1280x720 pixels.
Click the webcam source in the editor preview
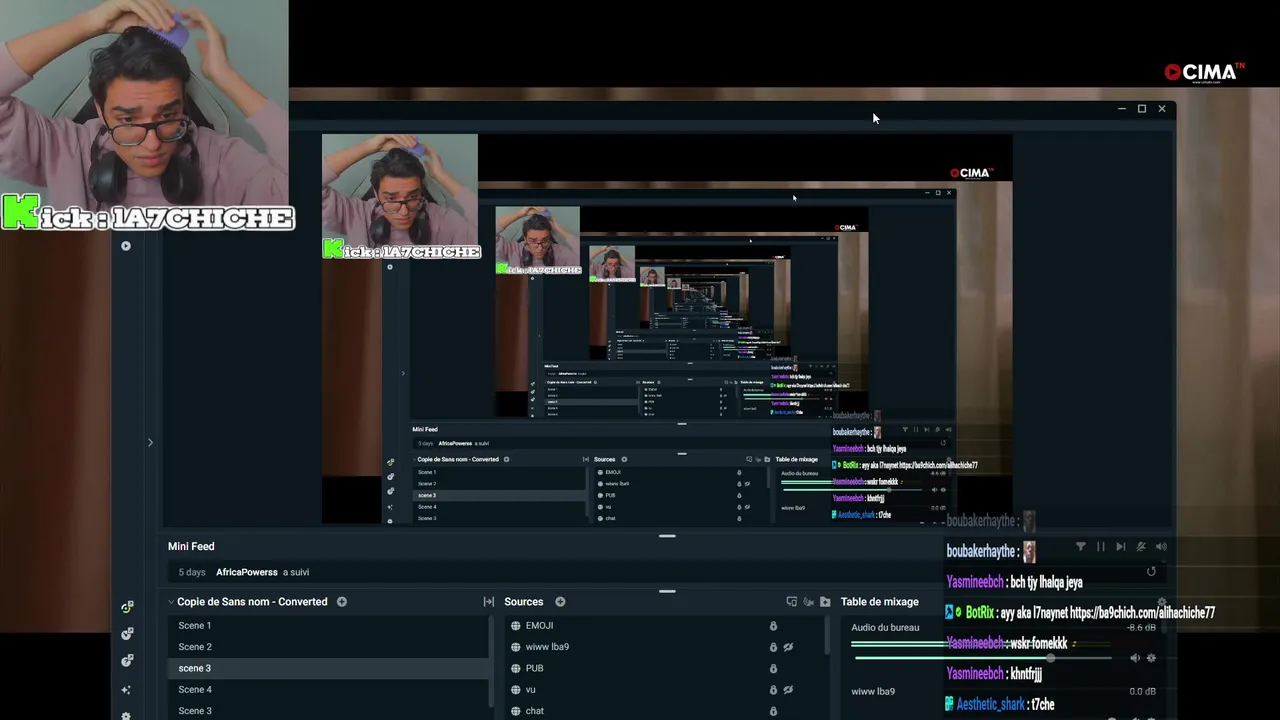400,190
